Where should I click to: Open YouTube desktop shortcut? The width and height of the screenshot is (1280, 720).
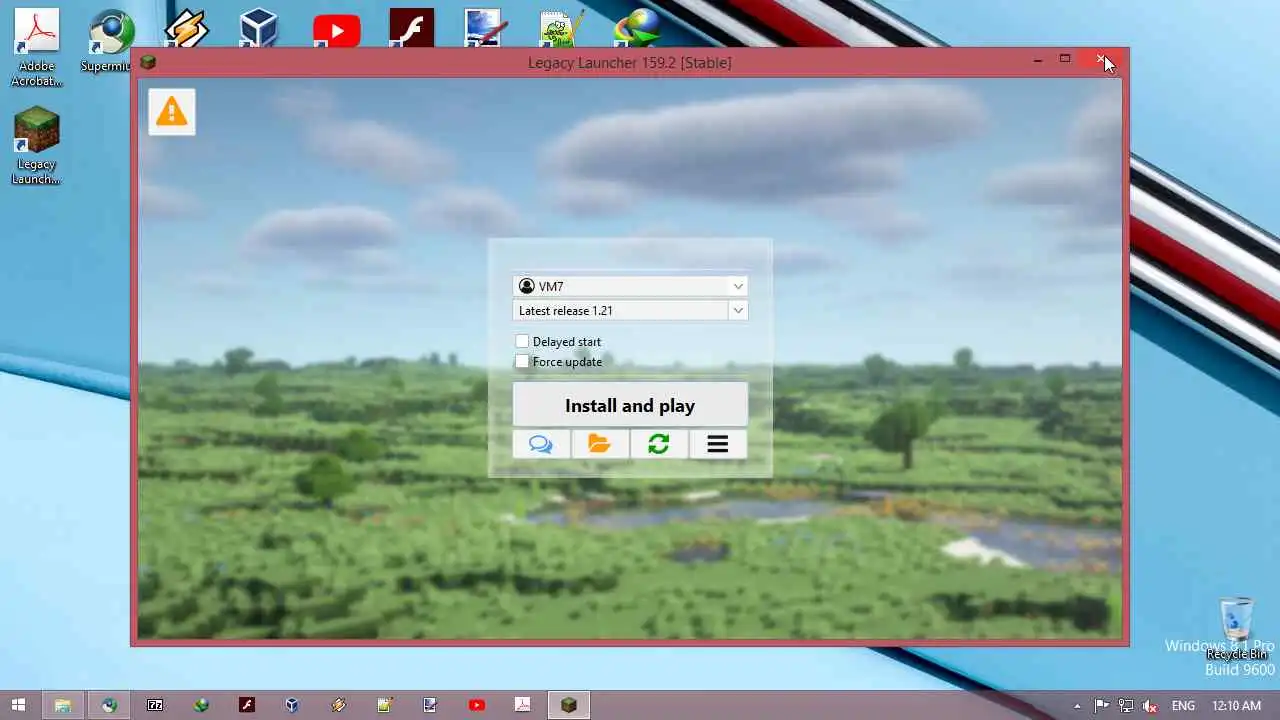[x=336, y=31]
